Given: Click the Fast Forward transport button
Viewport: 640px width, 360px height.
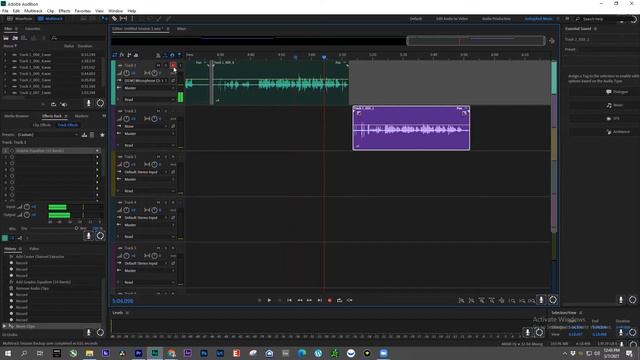Looking at the screenshot, I should pyautogui.click(x=309, y=300).
